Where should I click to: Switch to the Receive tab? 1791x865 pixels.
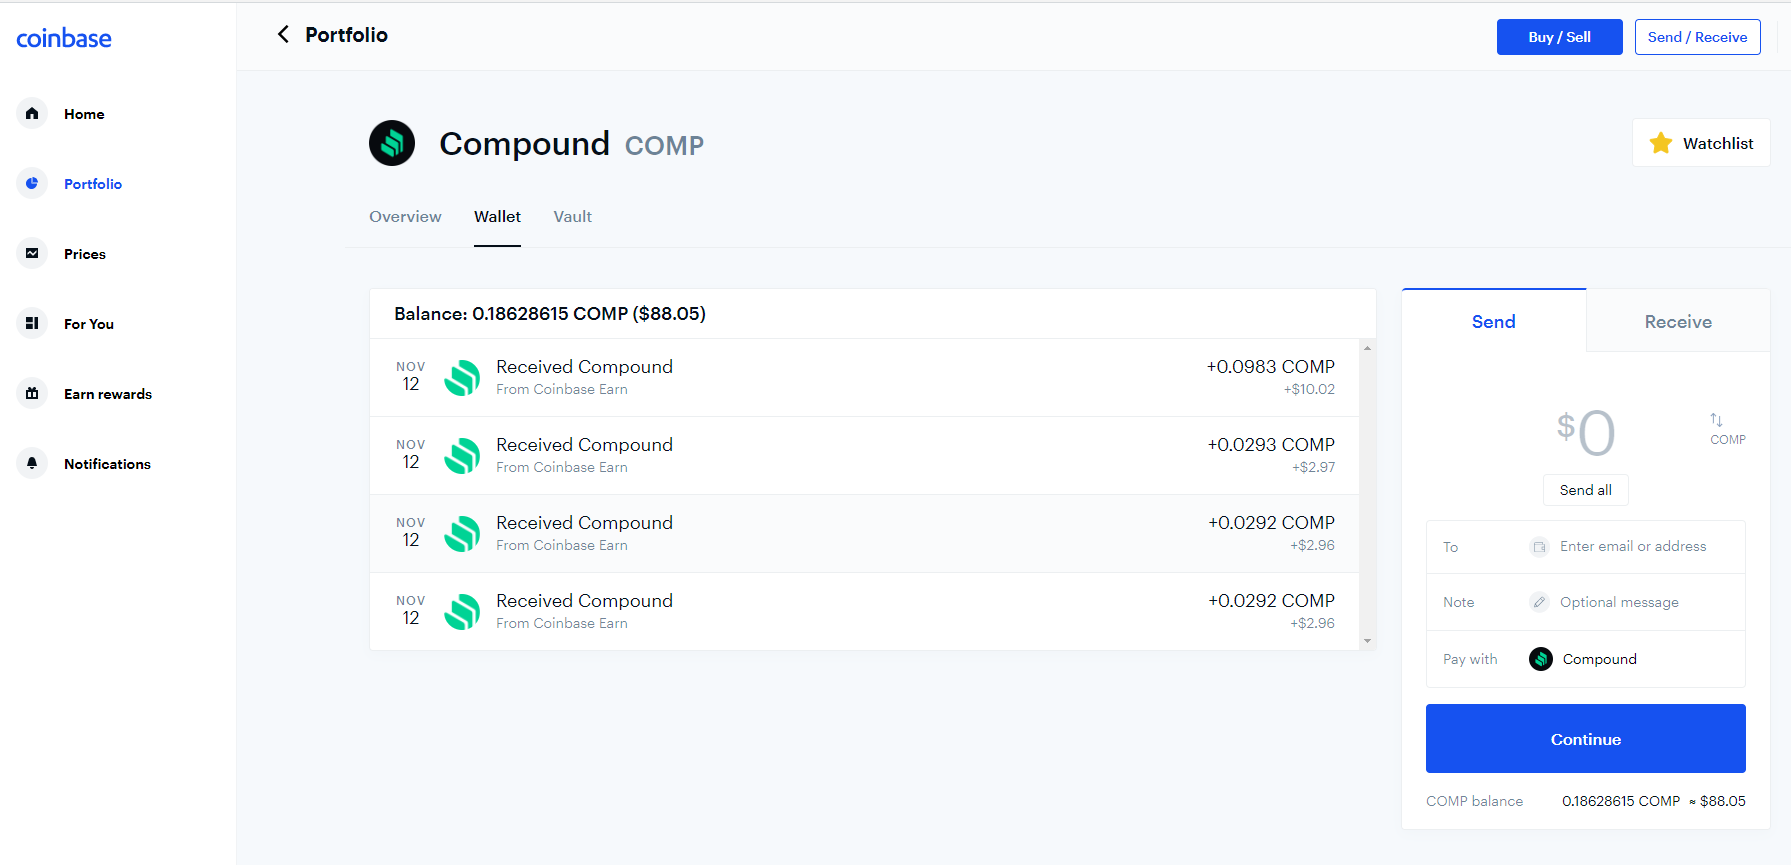pos(1678,321)
